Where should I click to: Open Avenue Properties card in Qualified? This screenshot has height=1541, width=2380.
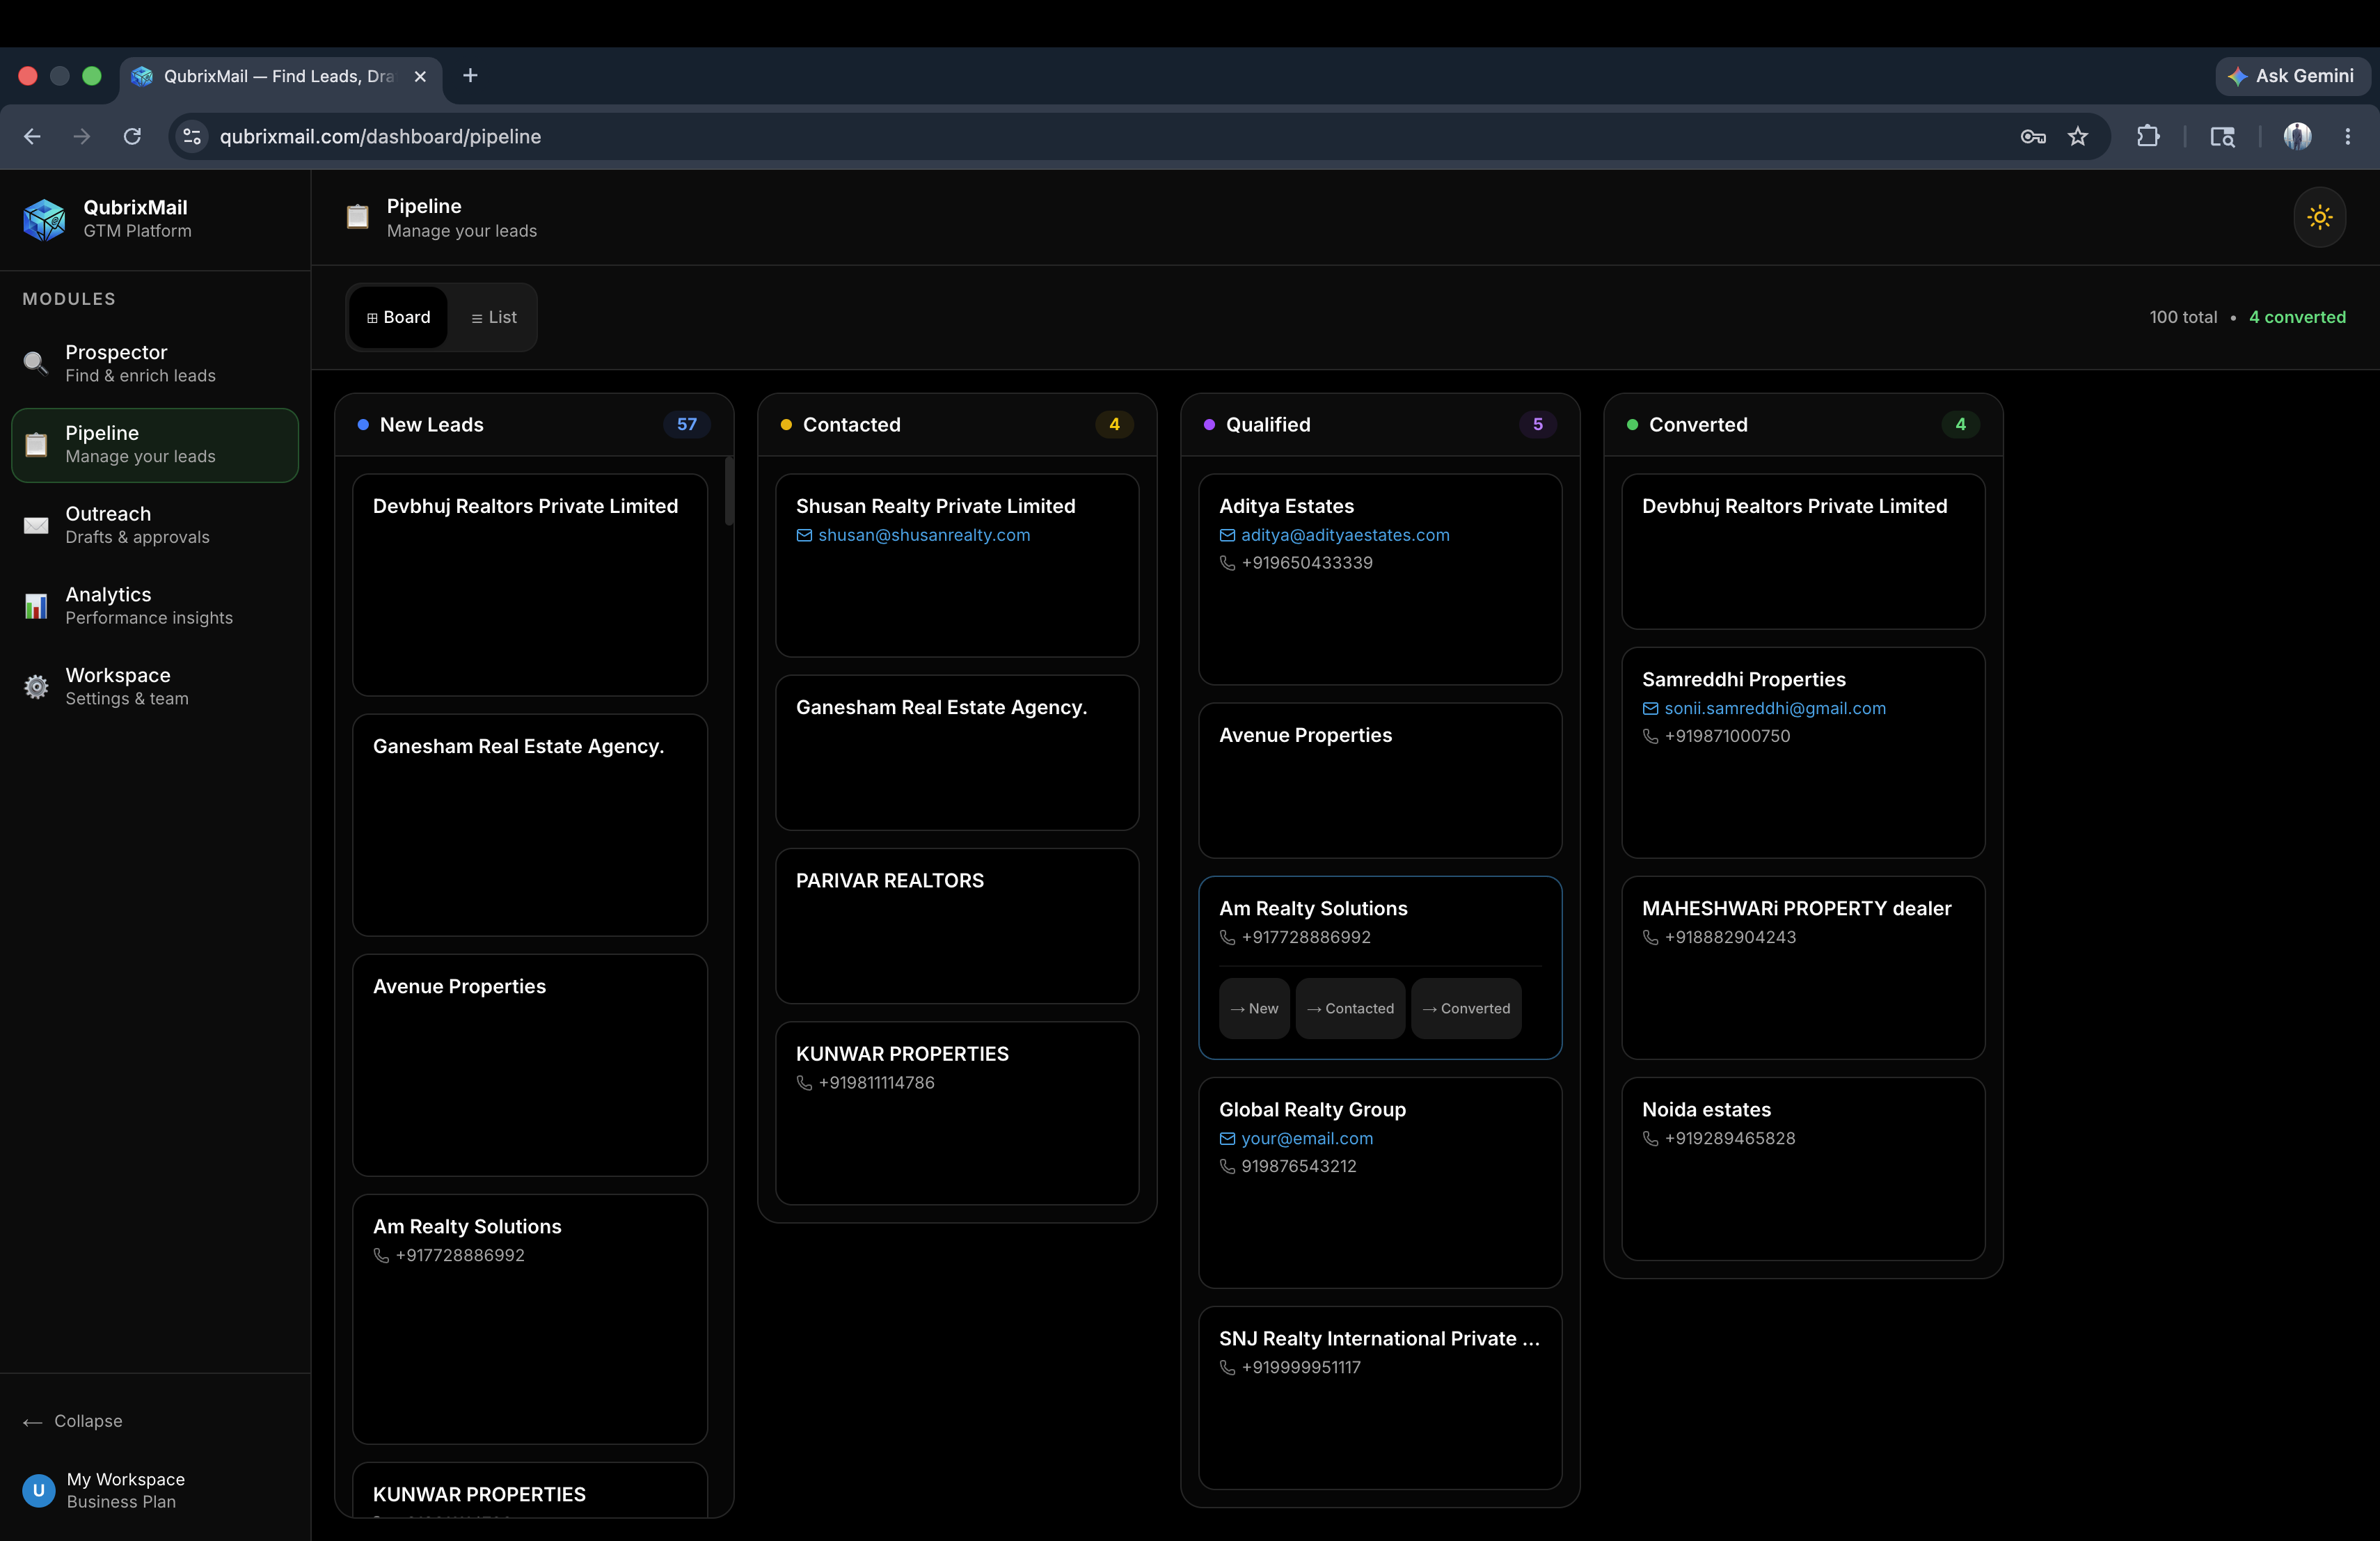1380,780
